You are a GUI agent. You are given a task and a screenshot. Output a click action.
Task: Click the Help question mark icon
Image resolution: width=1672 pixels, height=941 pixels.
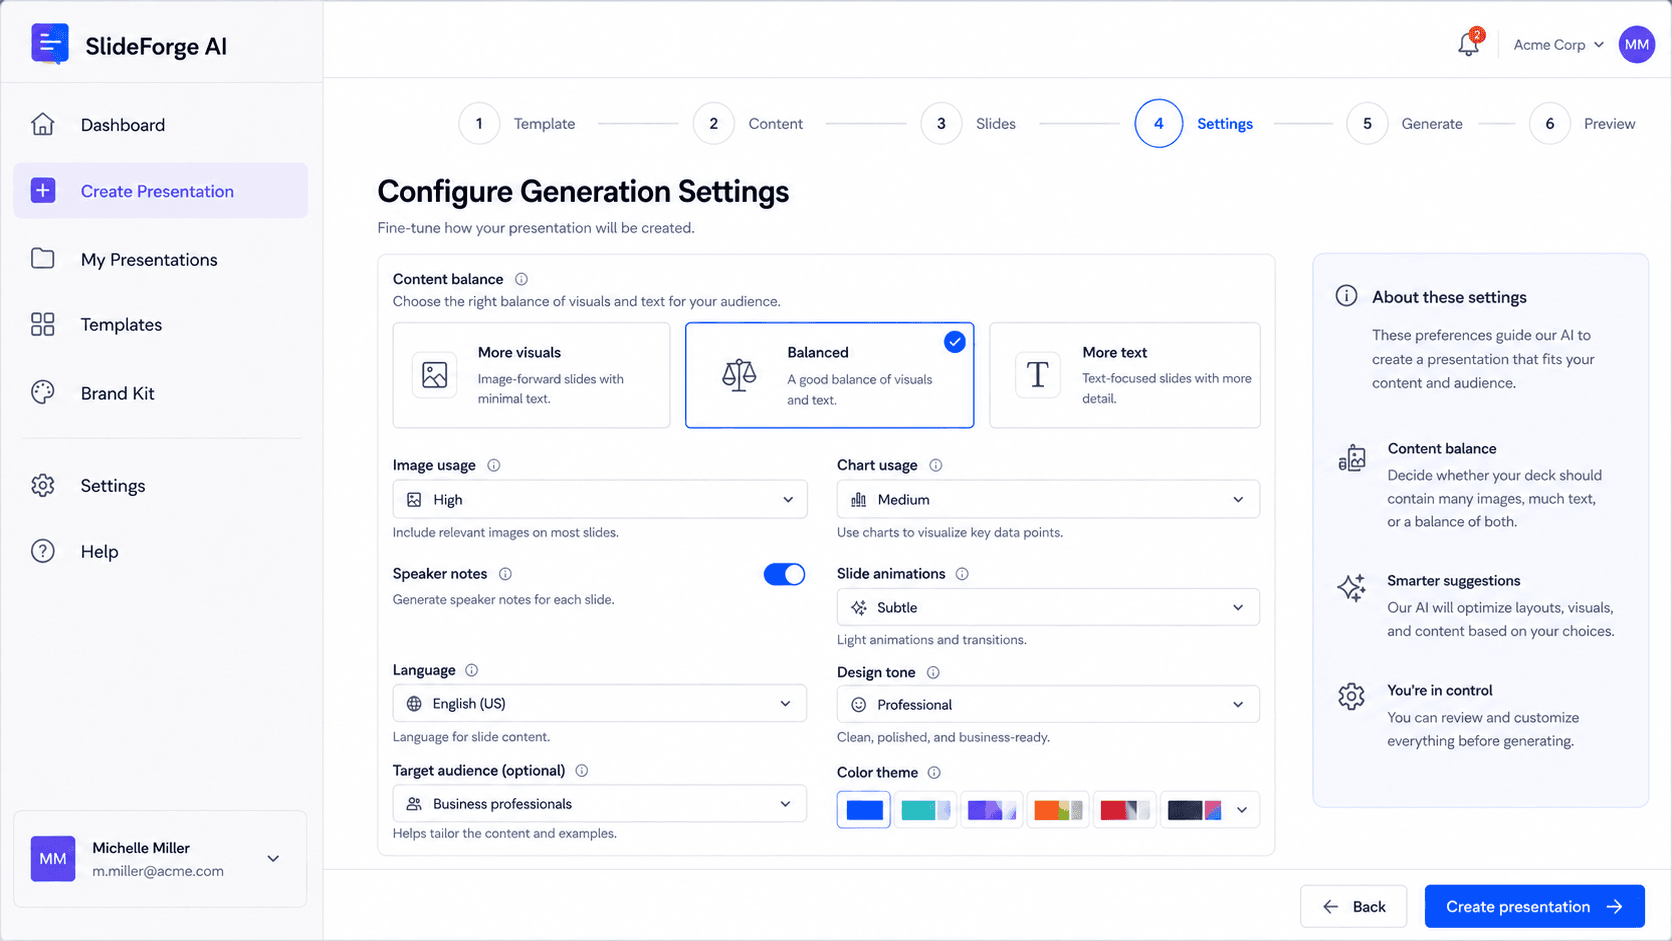click(43, 551)
